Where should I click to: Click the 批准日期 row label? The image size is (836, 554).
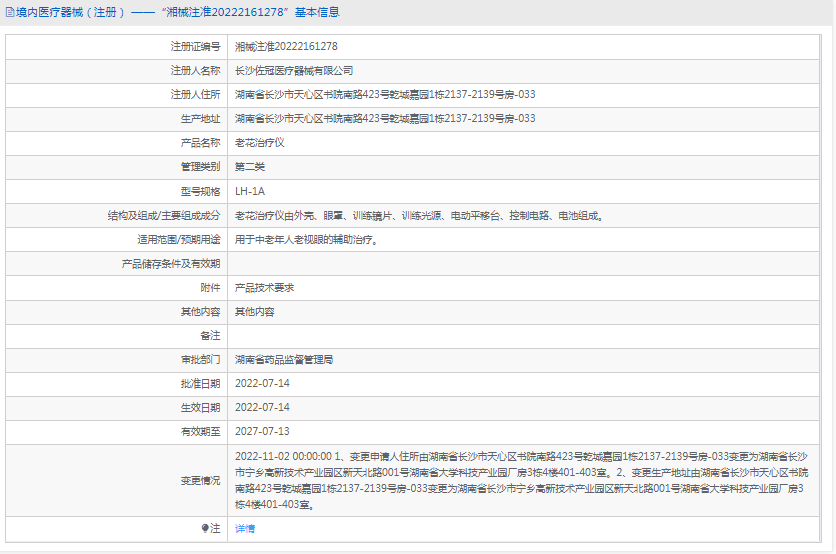[x=200, y=383]
